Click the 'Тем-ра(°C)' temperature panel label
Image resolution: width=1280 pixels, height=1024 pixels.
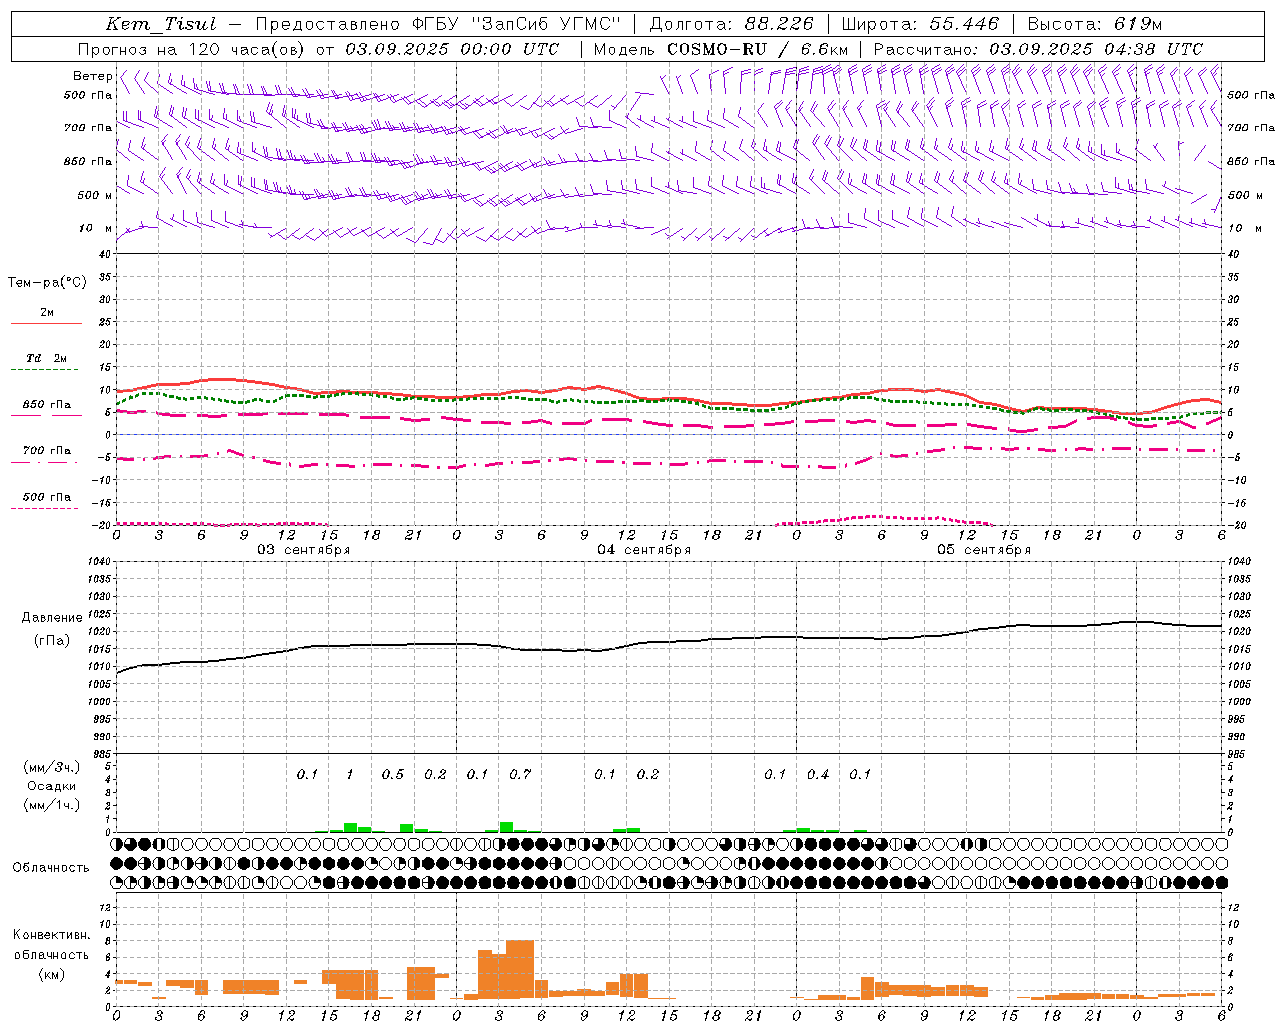pos(47,283)
